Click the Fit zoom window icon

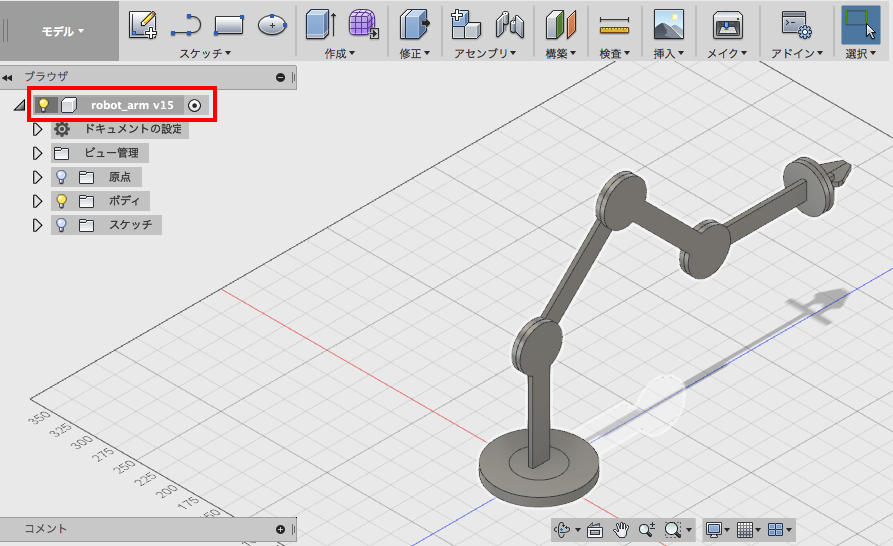[x=673, y=530]
